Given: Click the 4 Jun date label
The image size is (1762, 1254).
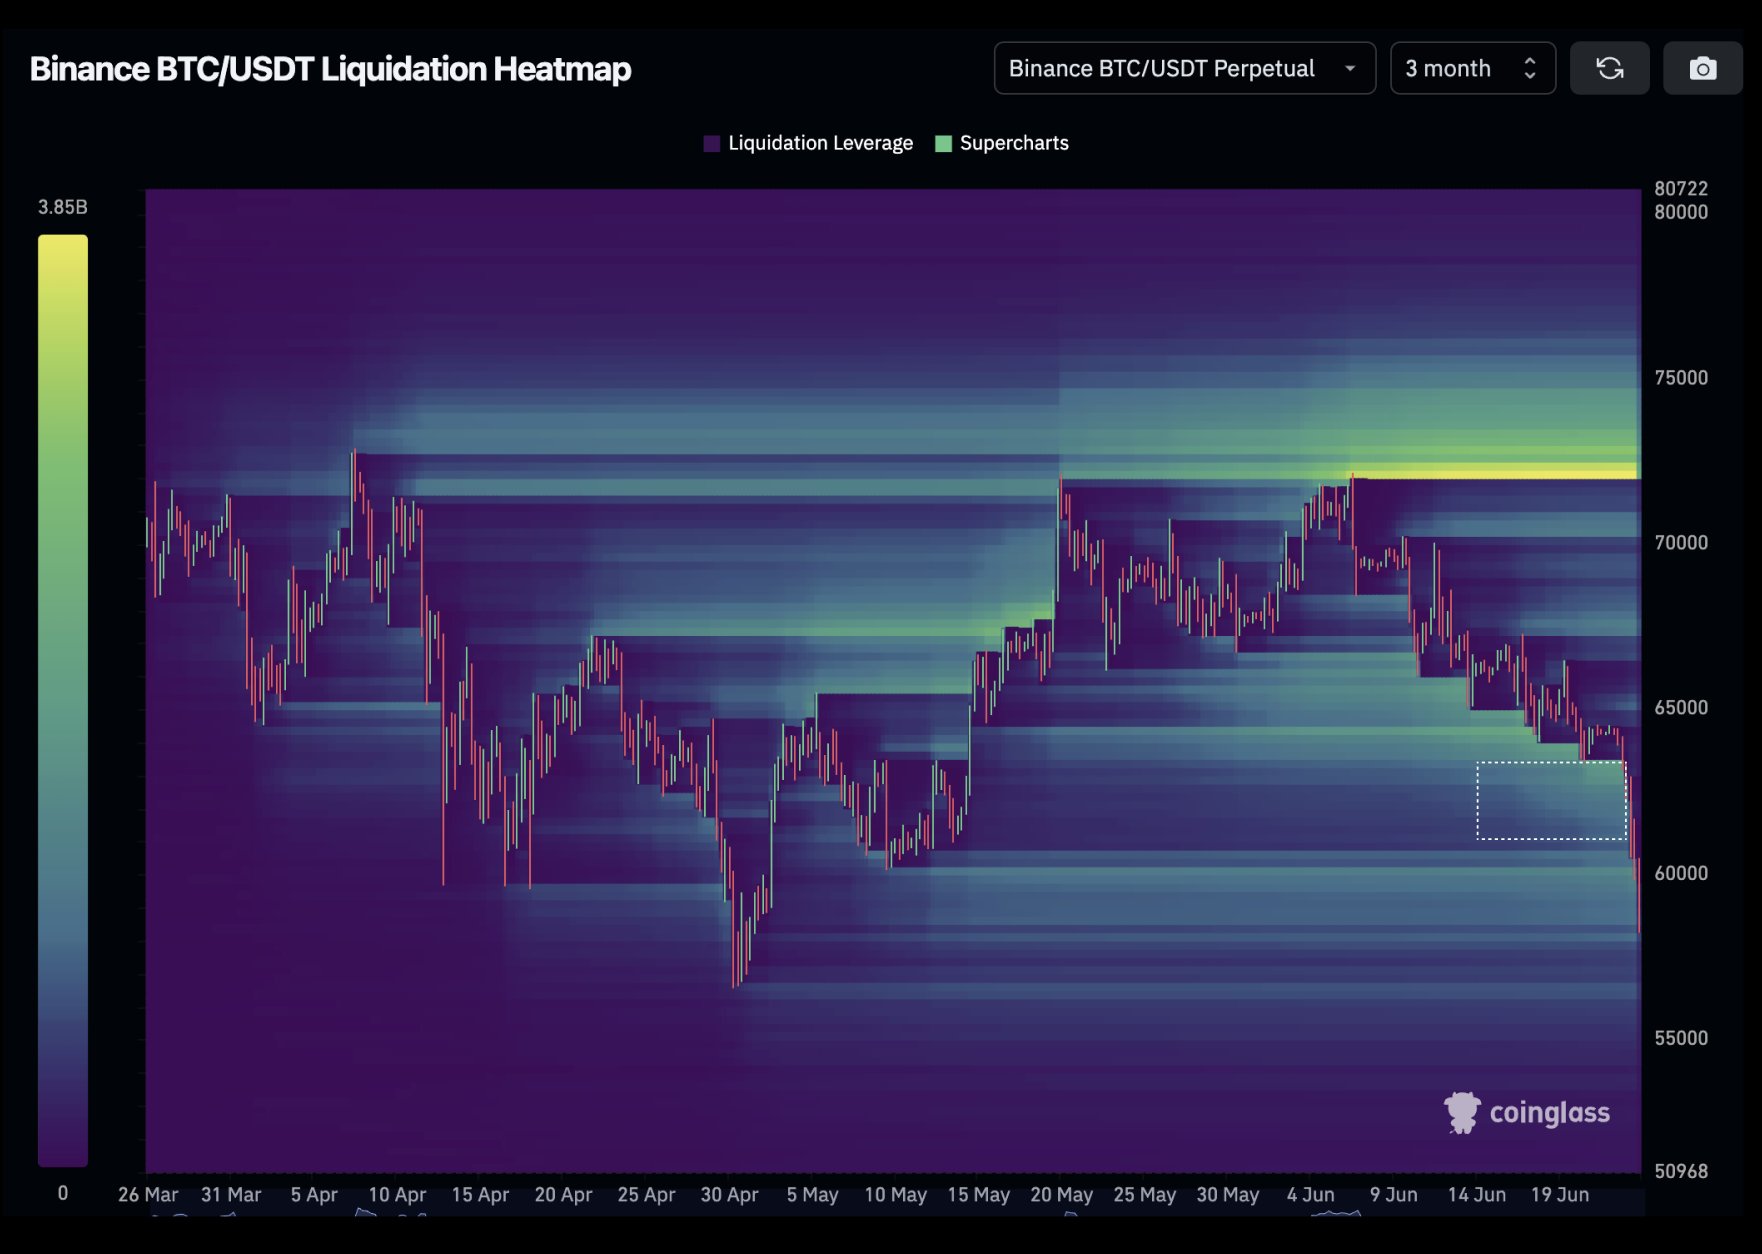Looking at the screenshot, I should coord(1310,1194).
